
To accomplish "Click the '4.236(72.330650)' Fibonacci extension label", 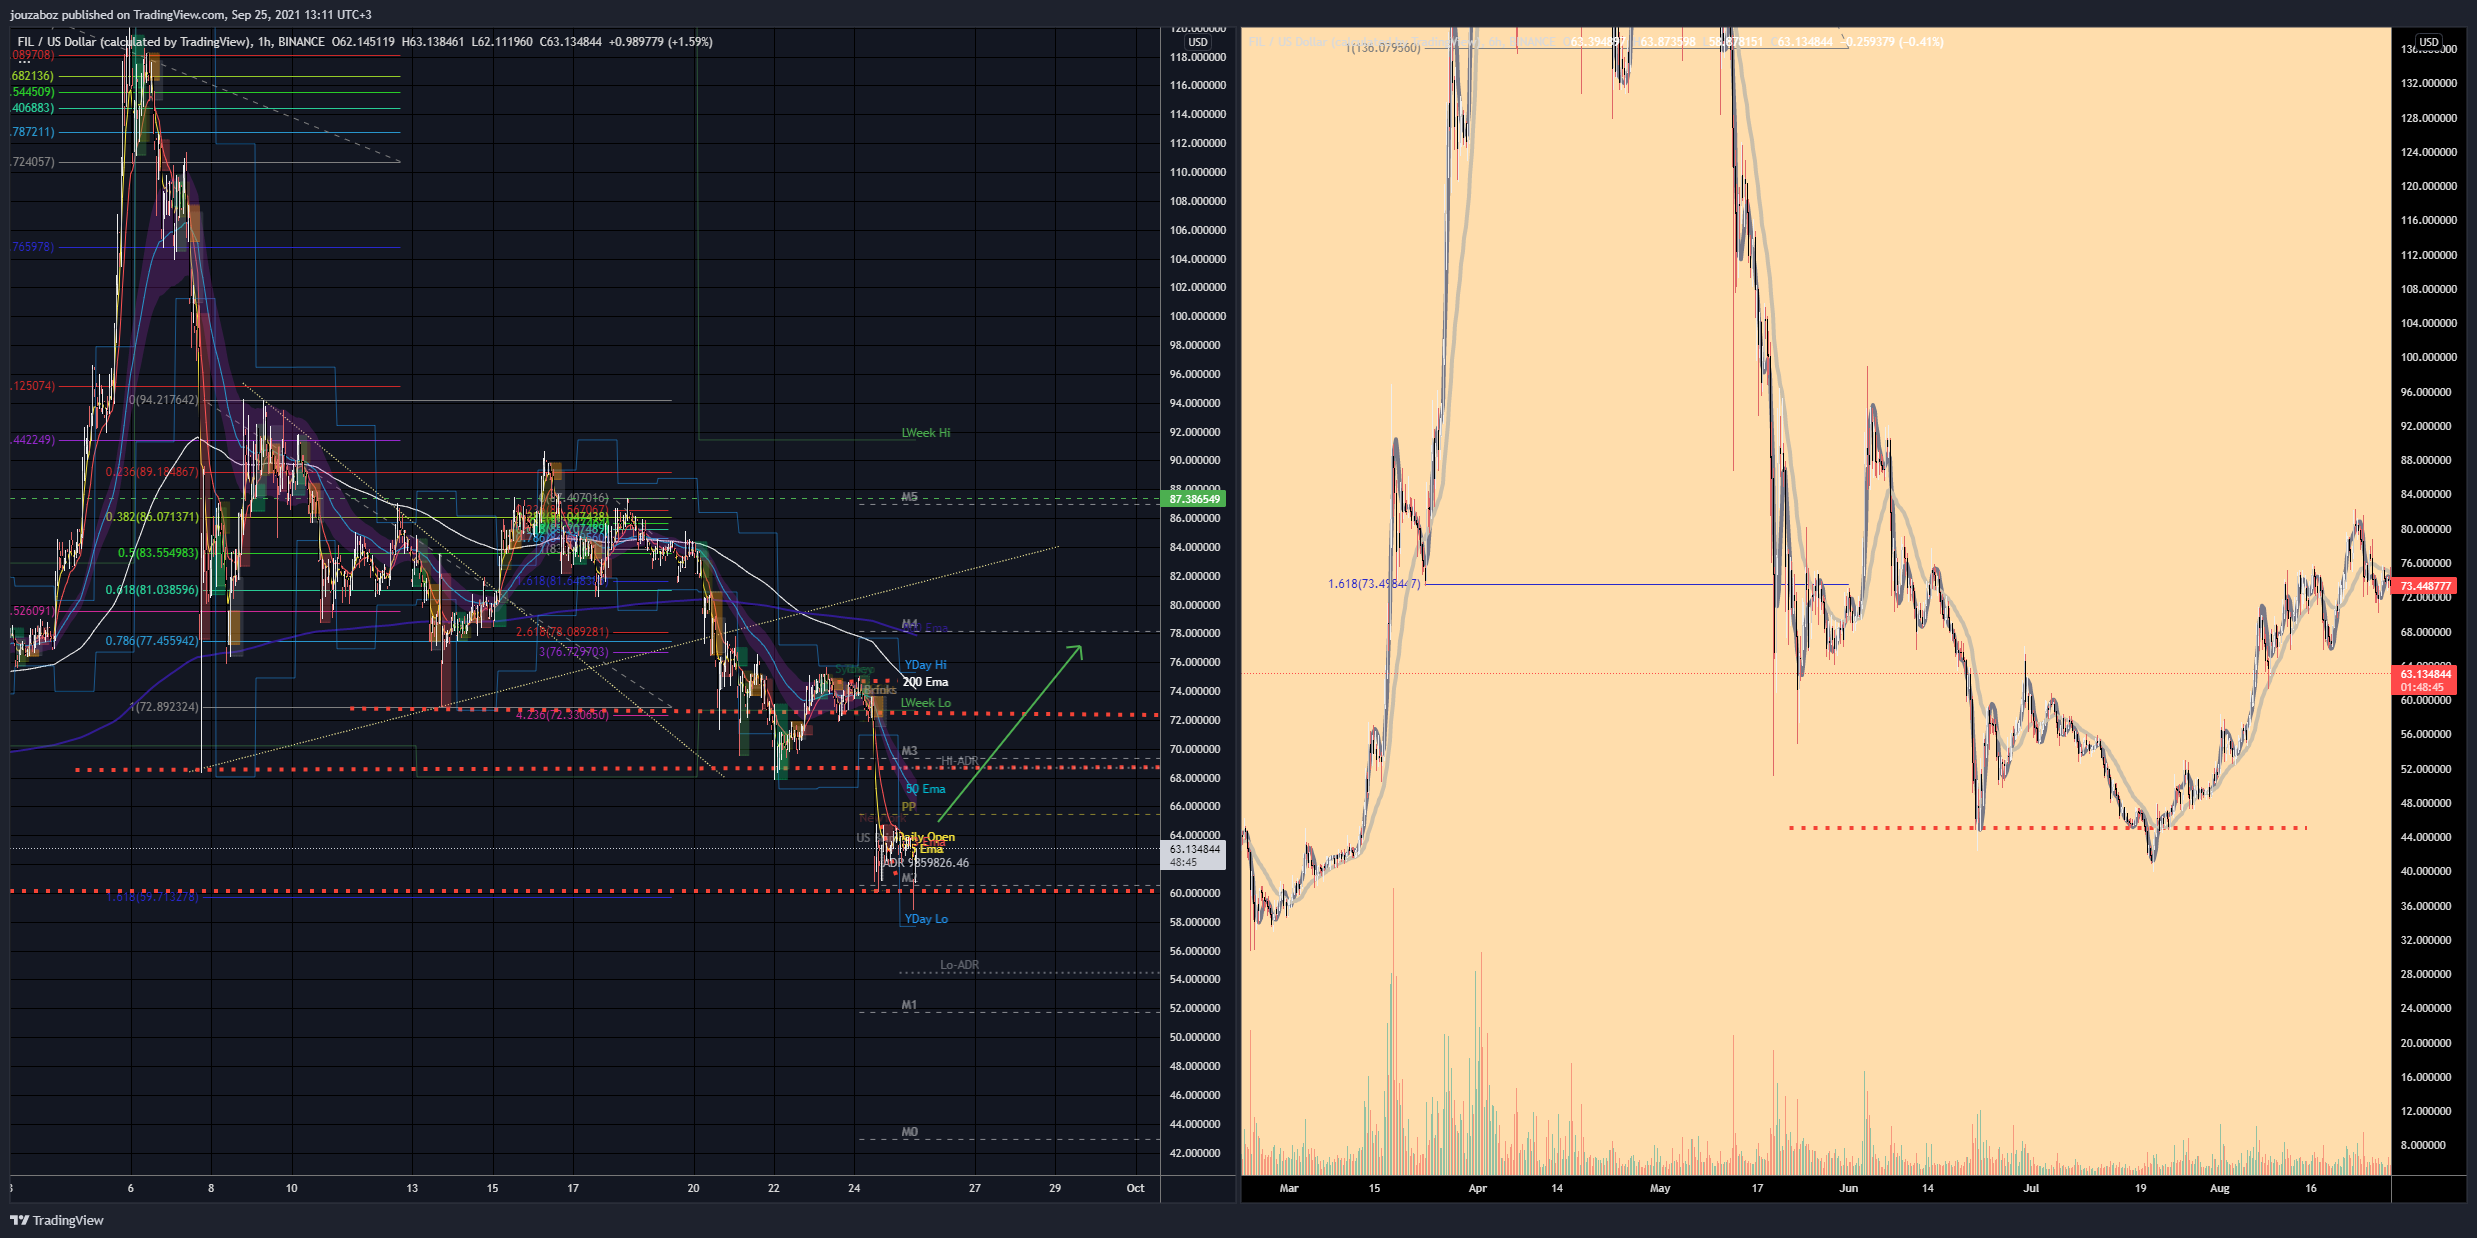I will (562, 715).
